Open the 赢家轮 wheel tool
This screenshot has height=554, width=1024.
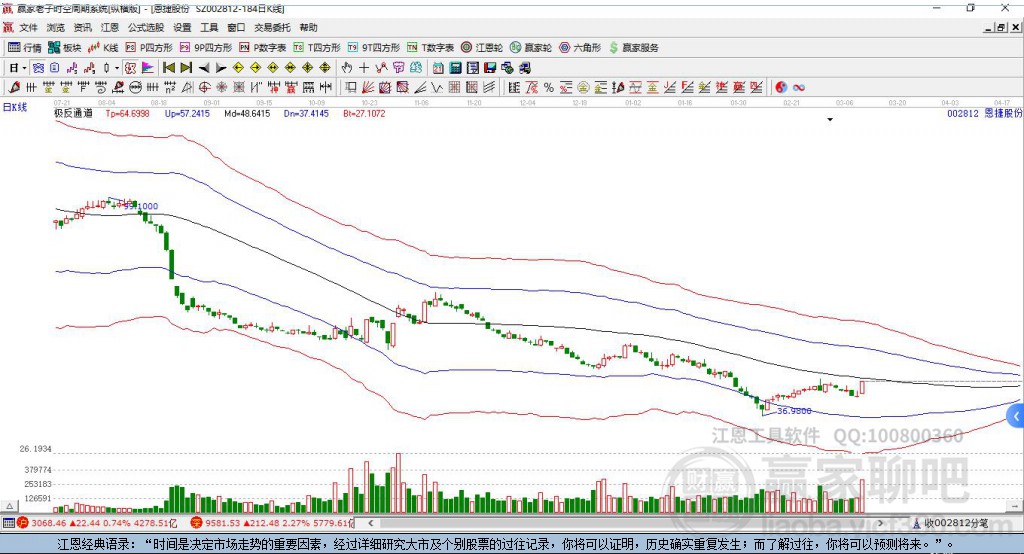pos(531,48)
